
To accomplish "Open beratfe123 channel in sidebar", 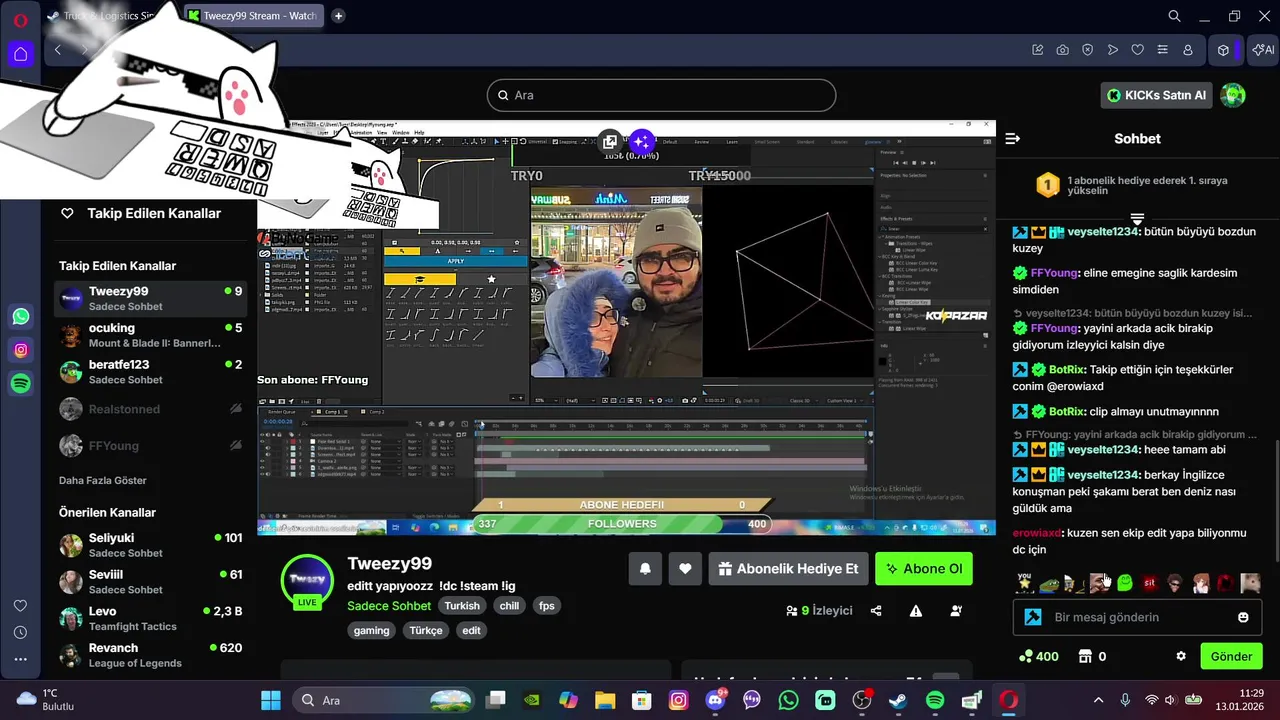I will [x=151, y=372].
